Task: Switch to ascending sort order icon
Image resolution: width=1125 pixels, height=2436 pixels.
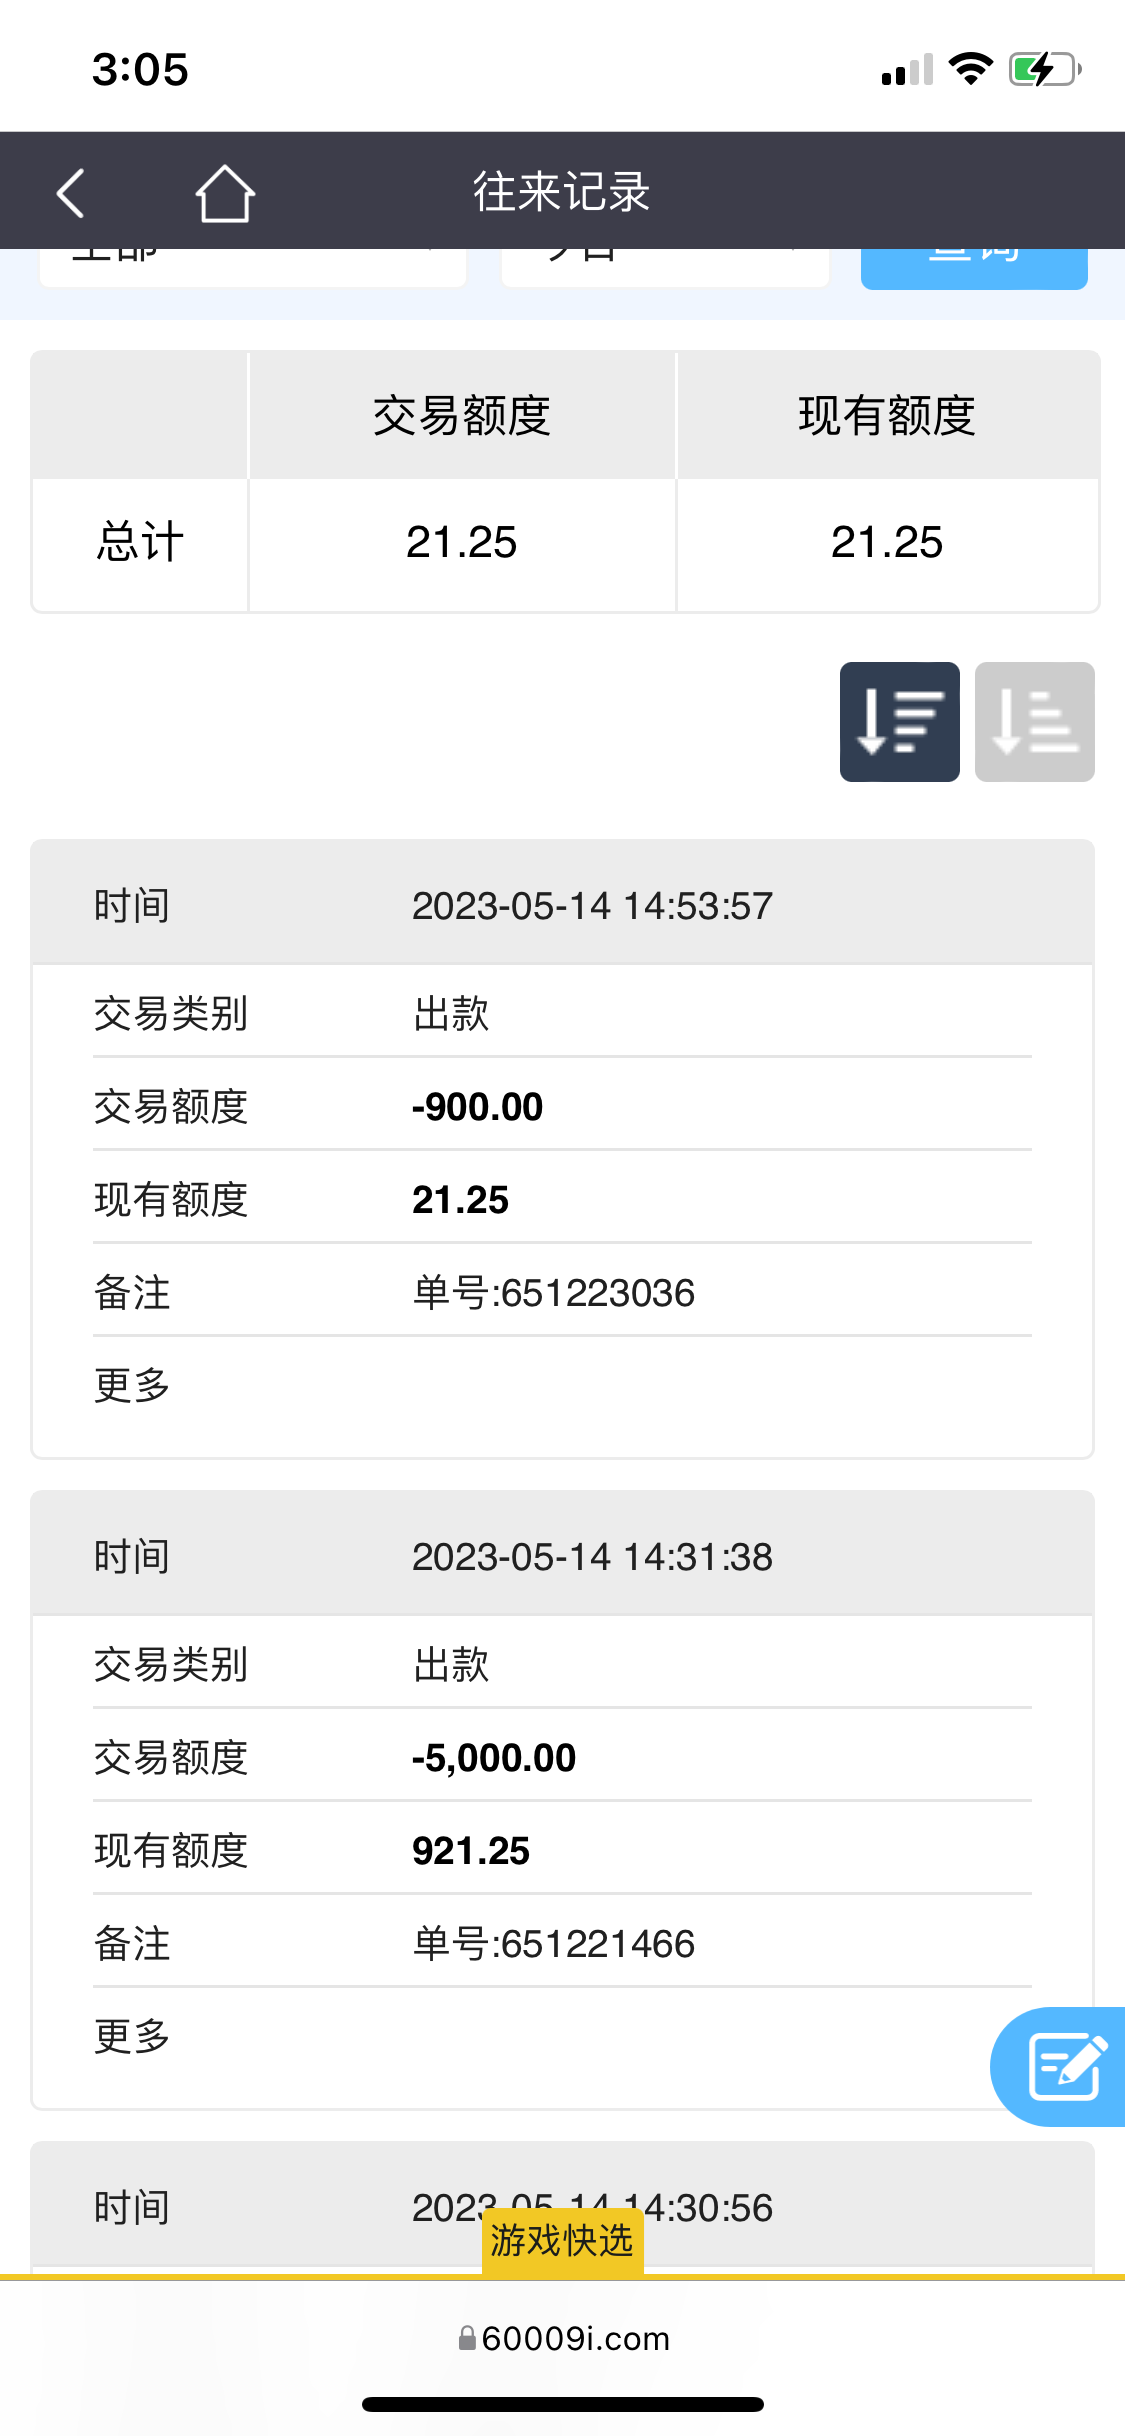Action: point(1034,721)
